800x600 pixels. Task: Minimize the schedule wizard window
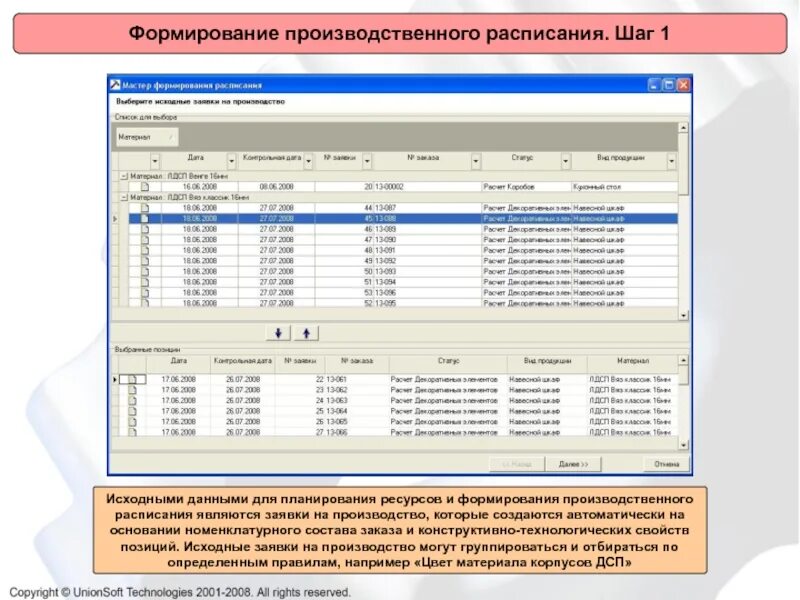tap(654, 85)
